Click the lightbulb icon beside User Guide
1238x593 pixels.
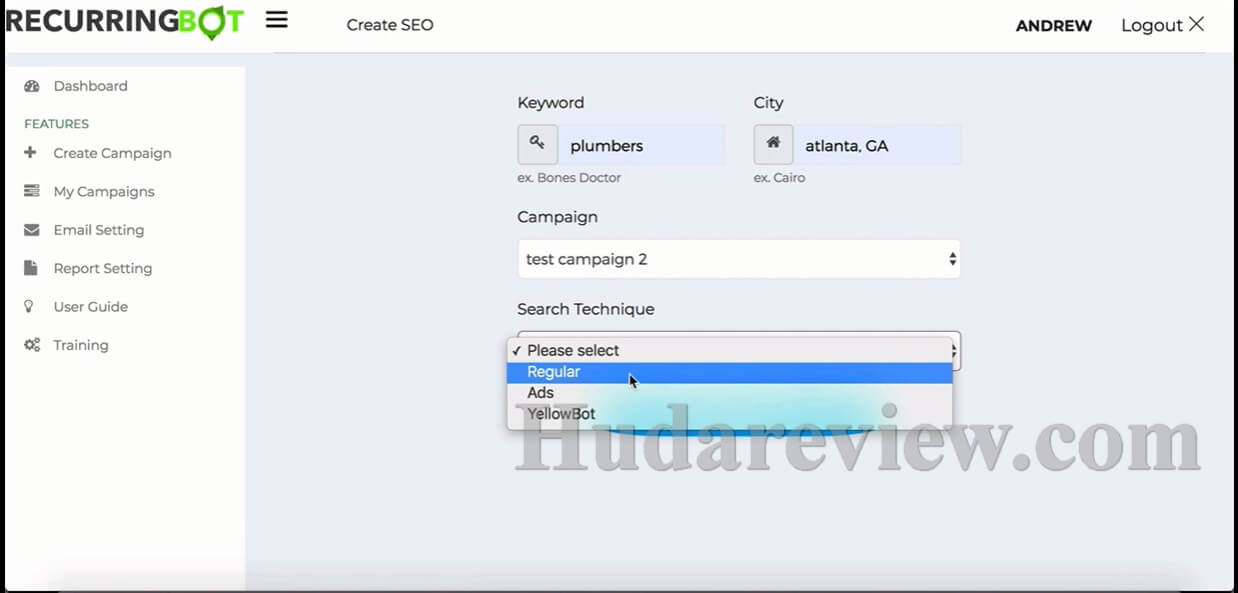(x=29, y=307)
